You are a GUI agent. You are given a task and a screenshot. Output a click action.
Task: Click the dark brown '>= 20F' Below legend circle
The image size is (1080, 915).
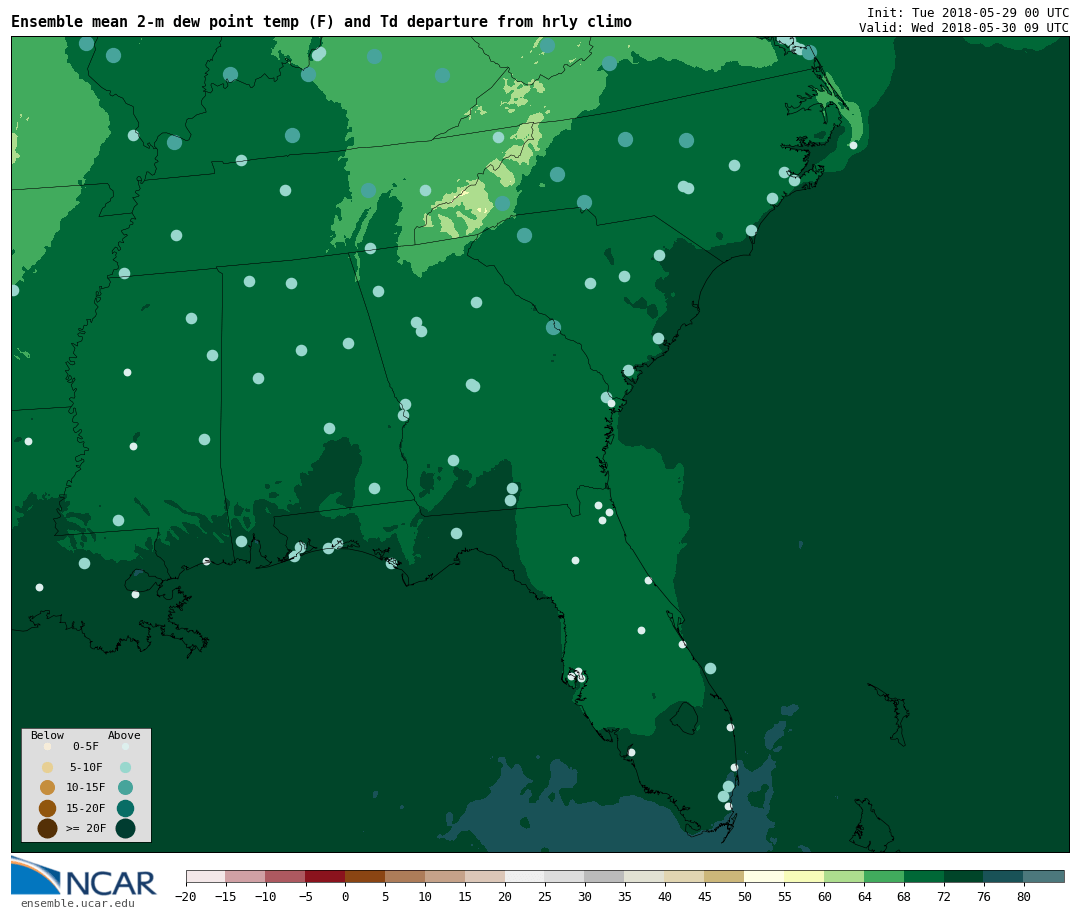[x=47, y=828]
